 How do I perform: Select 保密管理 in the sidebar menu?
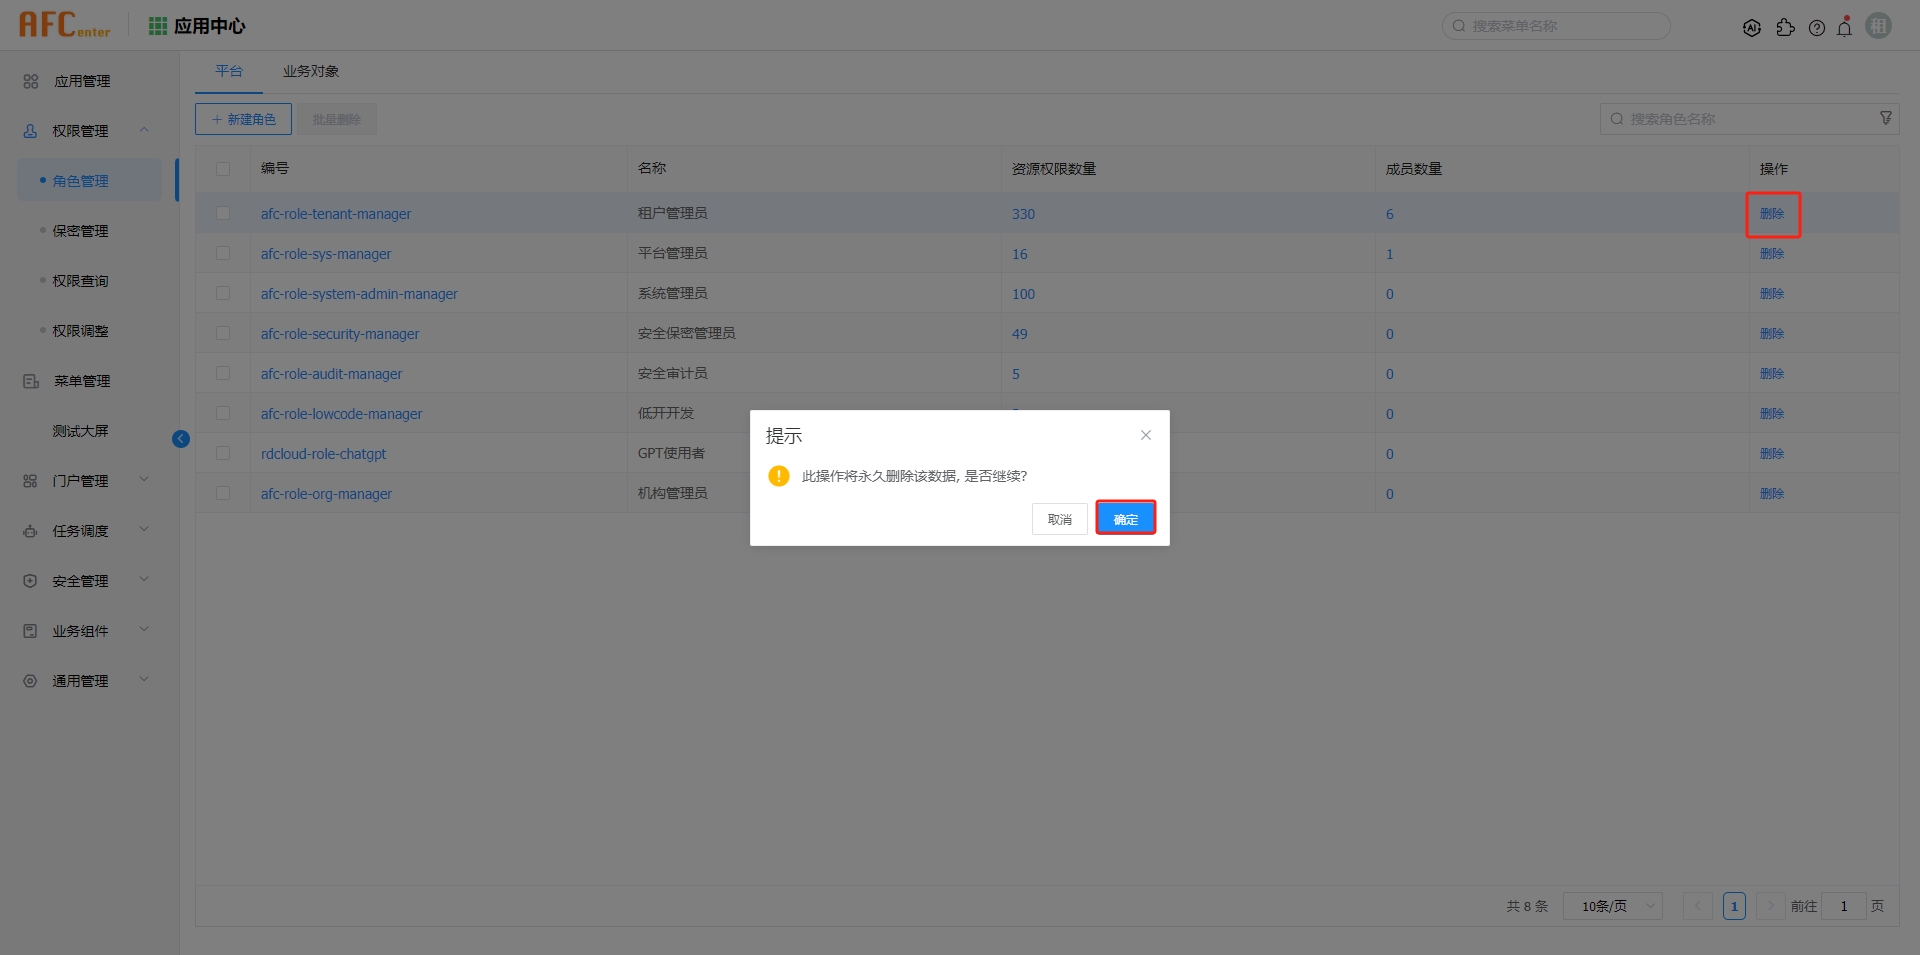pos(81,230)
